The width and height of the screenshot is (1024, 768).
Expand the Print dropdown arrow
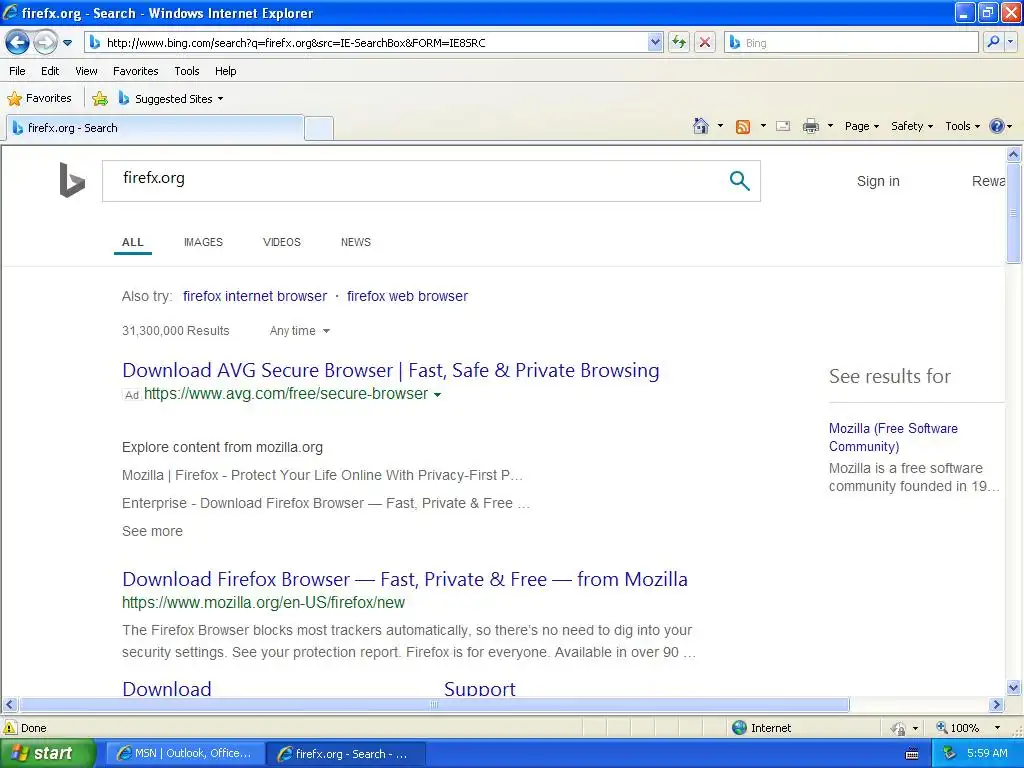(x=830, y=126)
